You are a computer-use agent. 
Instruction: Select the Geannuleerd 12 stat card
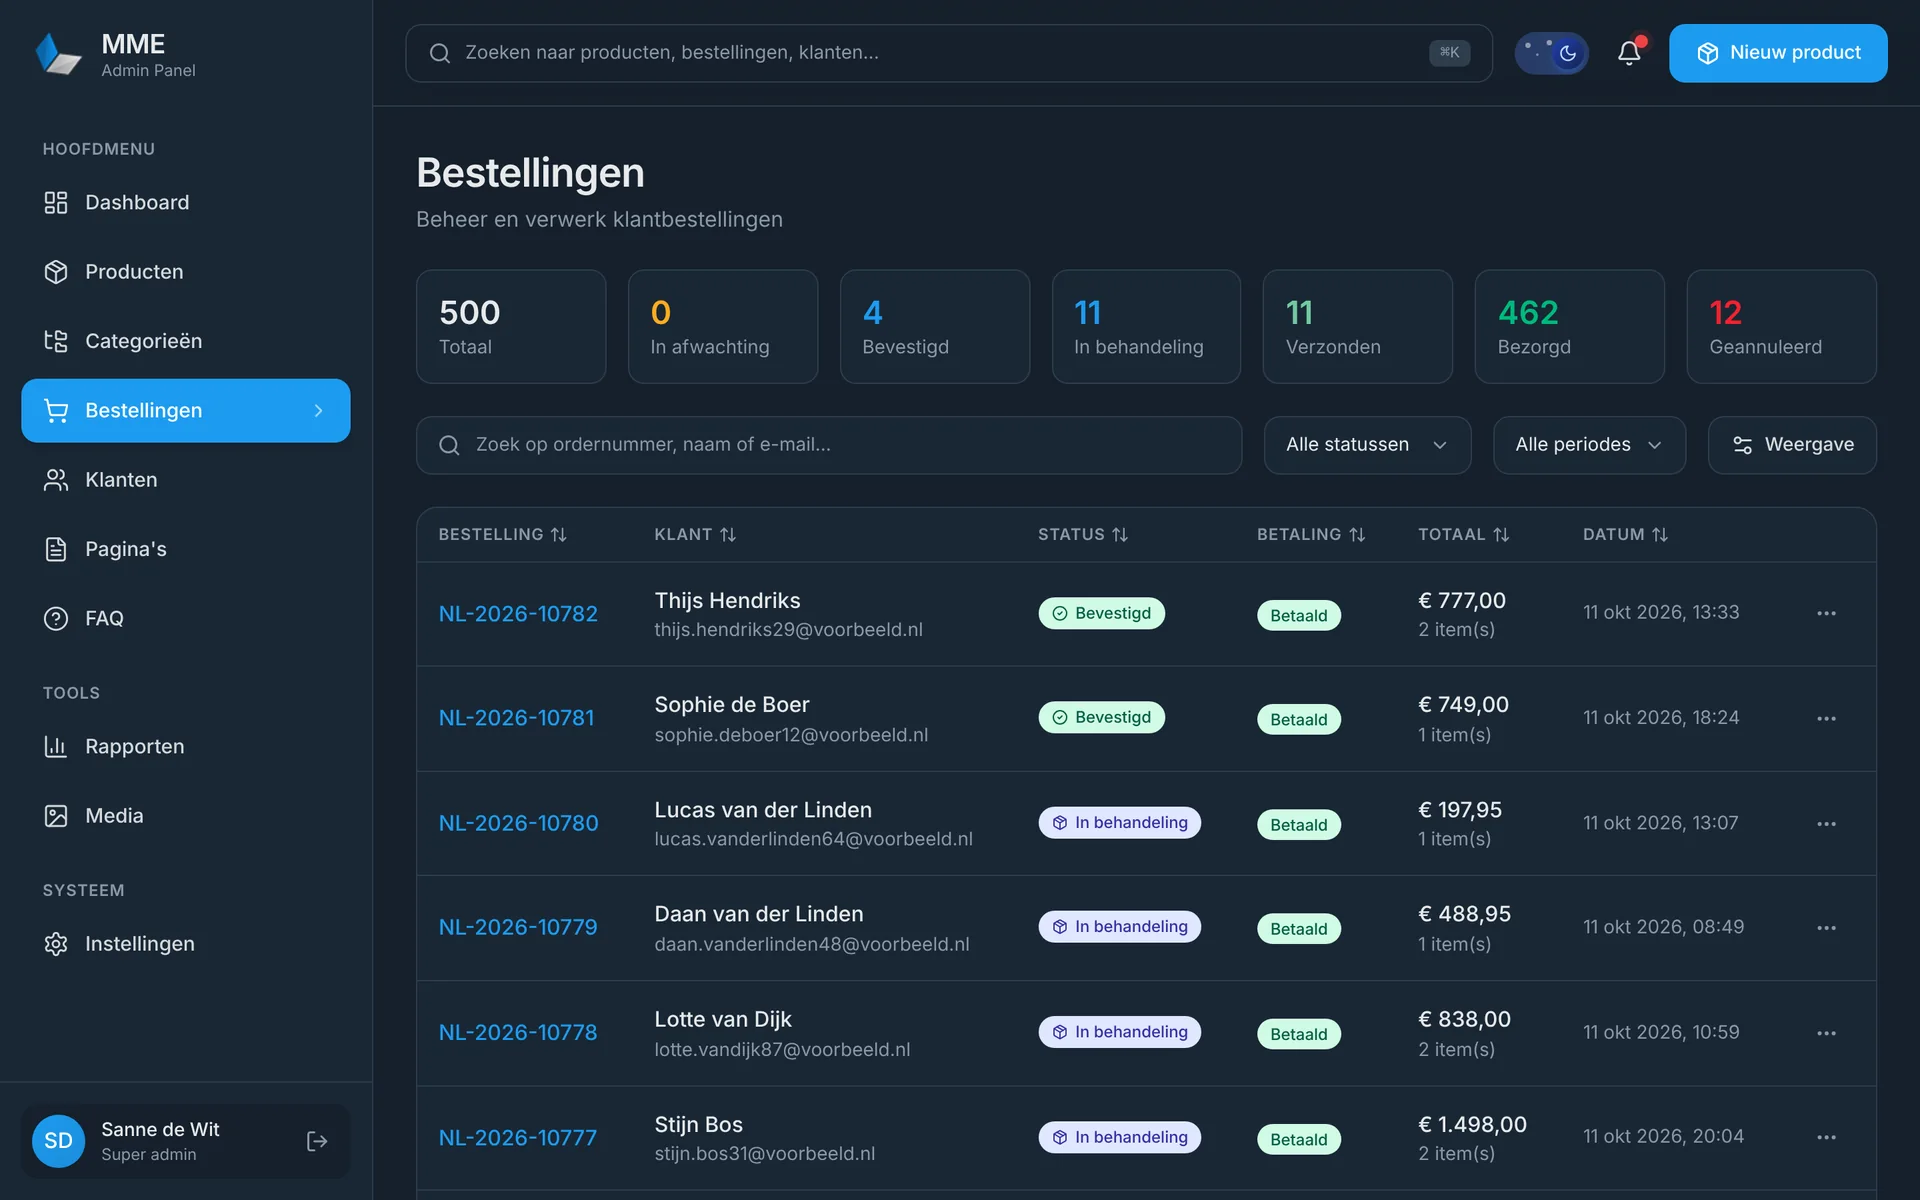click(1781, 327)
